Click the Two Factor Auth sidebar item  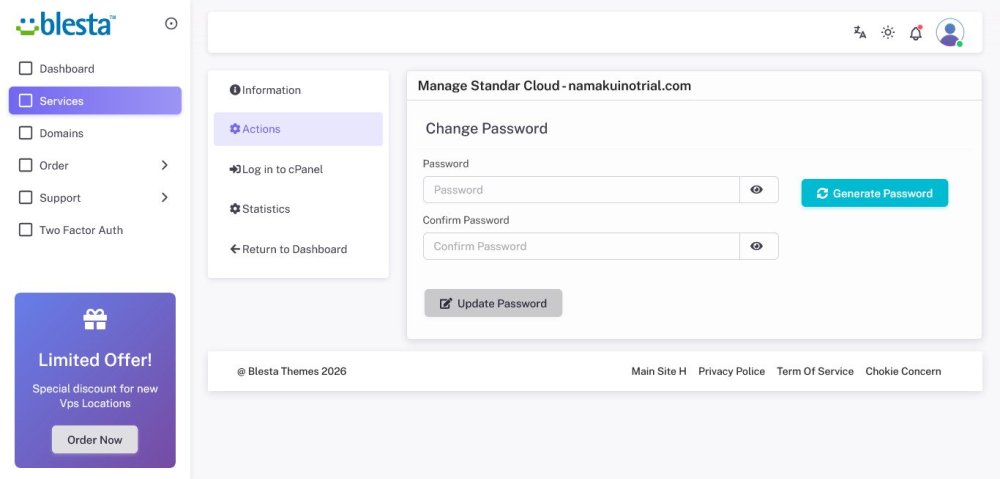coord(81,230)
